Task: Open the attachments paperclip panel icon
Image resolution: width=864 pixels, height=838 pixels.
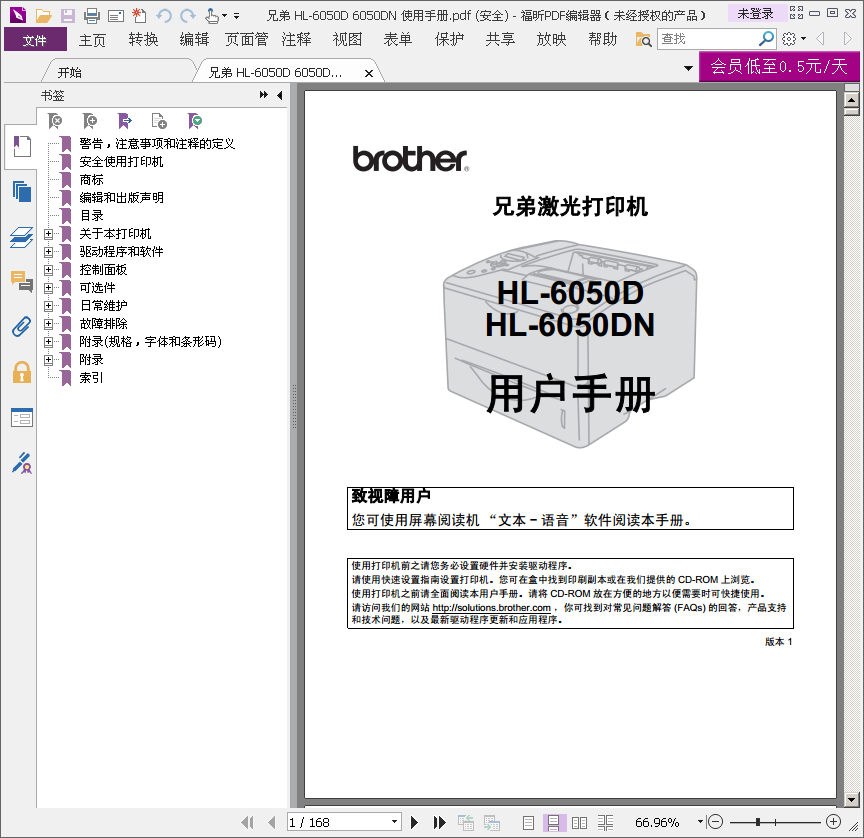Action: coord(21,327)
